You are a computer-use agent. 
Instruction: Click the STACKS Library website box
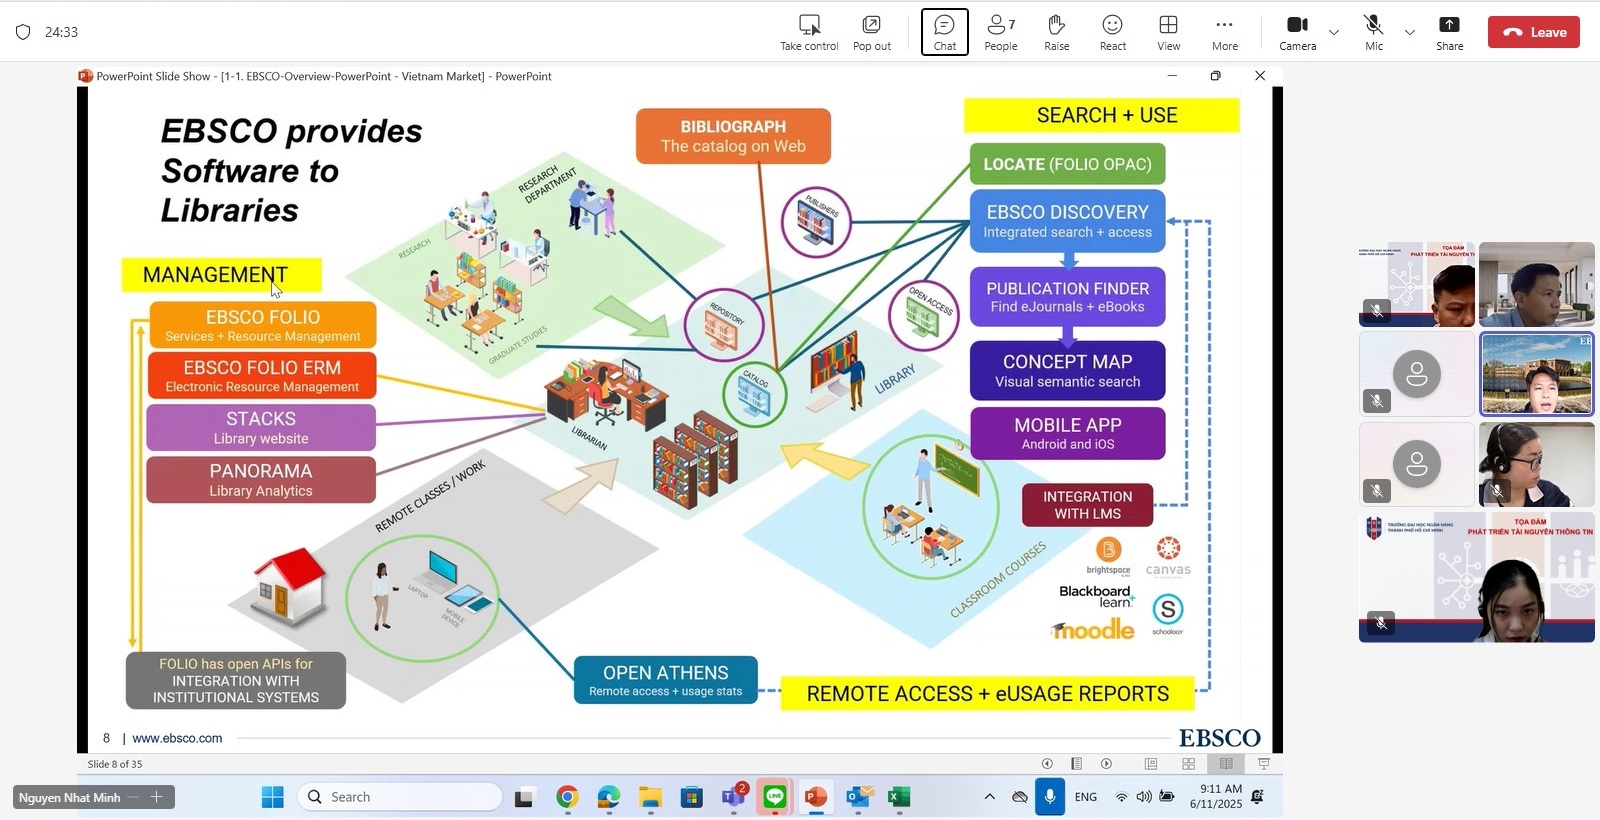tap(261, 427)
